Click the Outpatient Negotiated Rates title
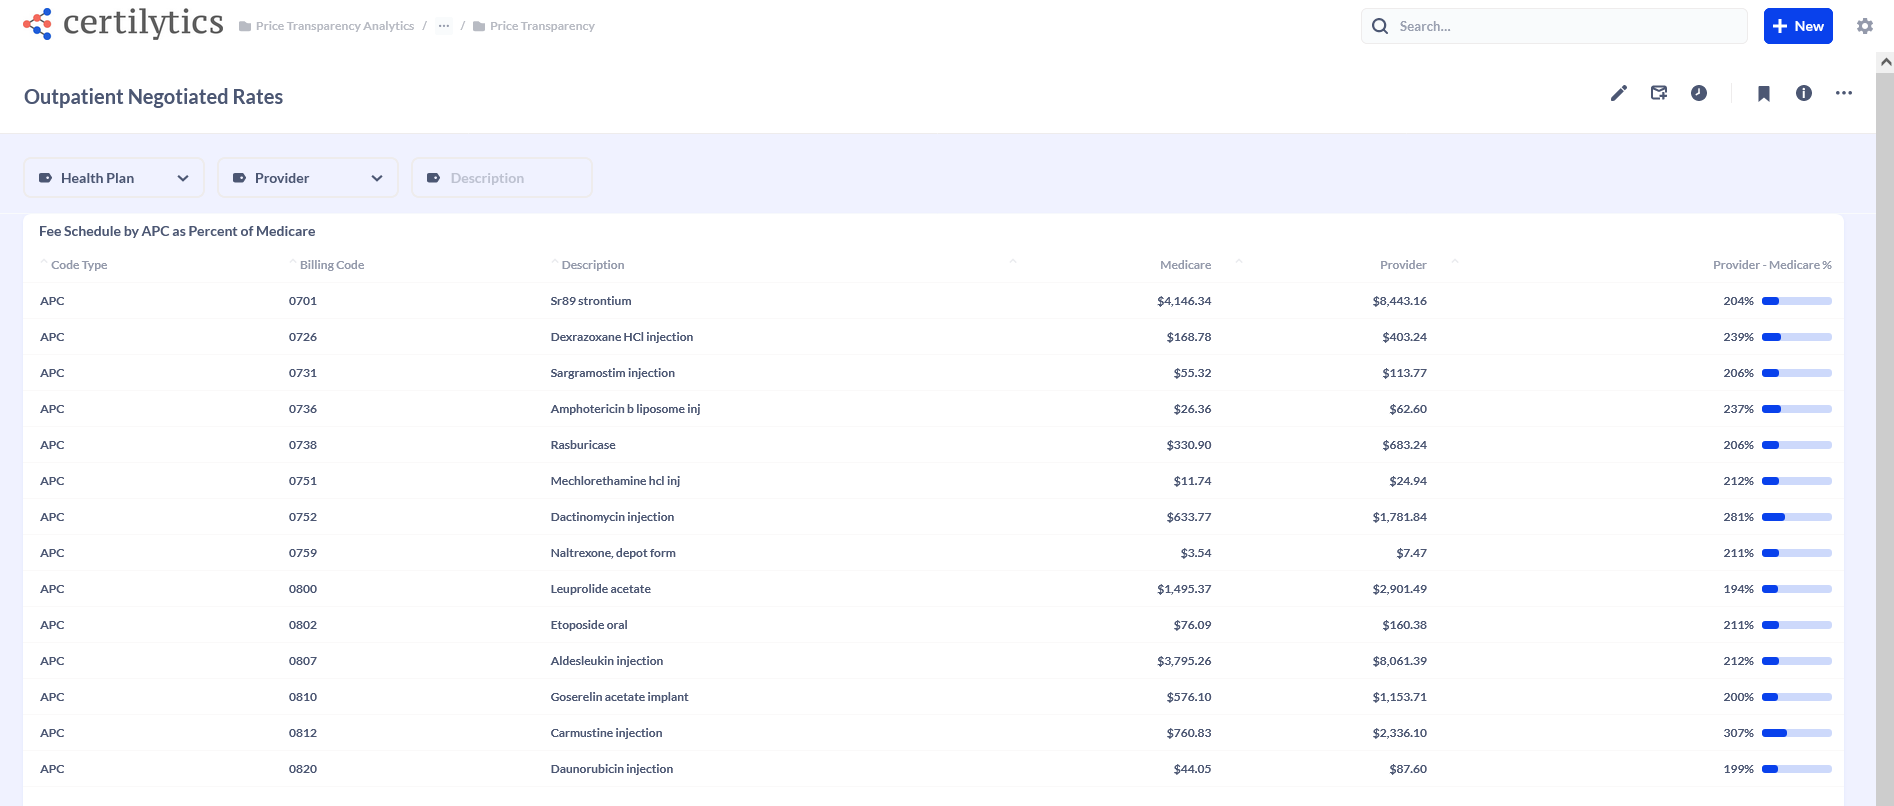This screenshot has height=806, width=1894. click(154, 97)
